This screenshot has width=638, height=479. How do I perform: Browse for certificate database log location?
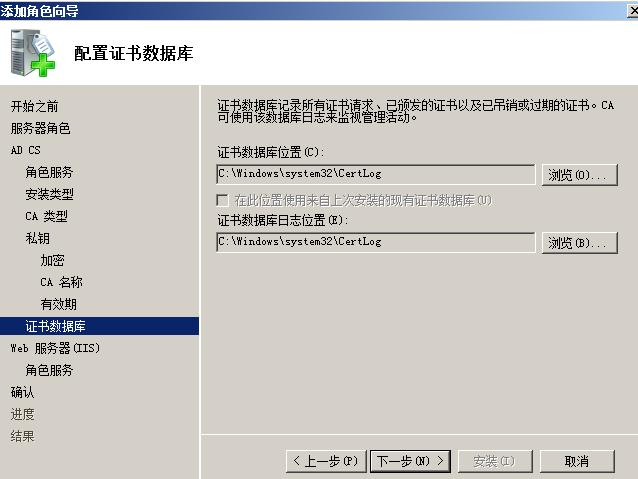[x=579, y=243]
